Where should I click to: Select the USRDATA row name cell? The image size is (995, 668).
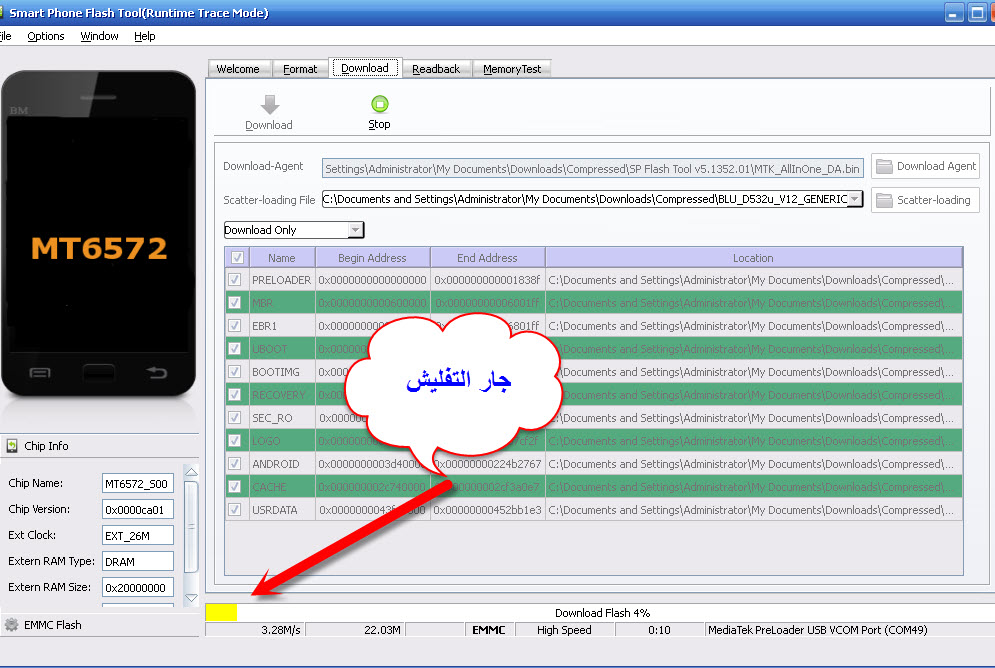click(282, 509)
